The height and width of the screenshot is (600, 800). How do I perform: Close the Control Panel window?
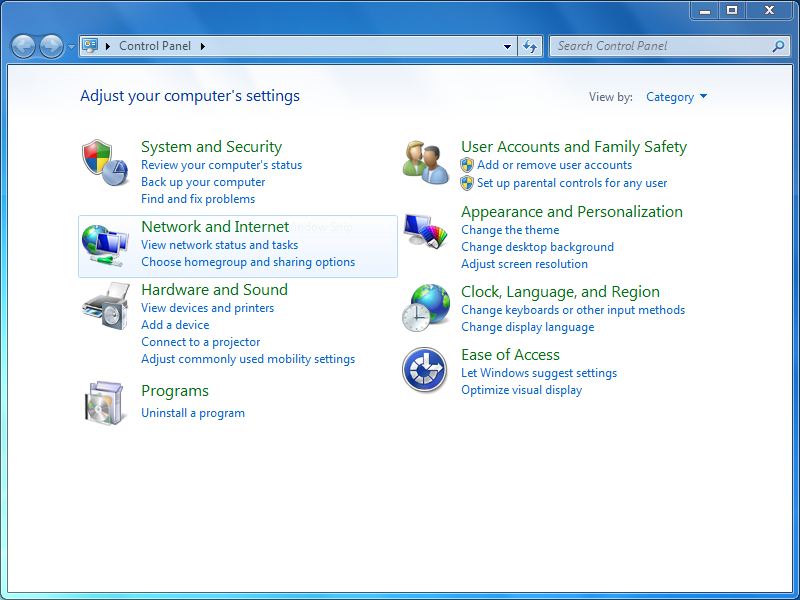[769, 10]
